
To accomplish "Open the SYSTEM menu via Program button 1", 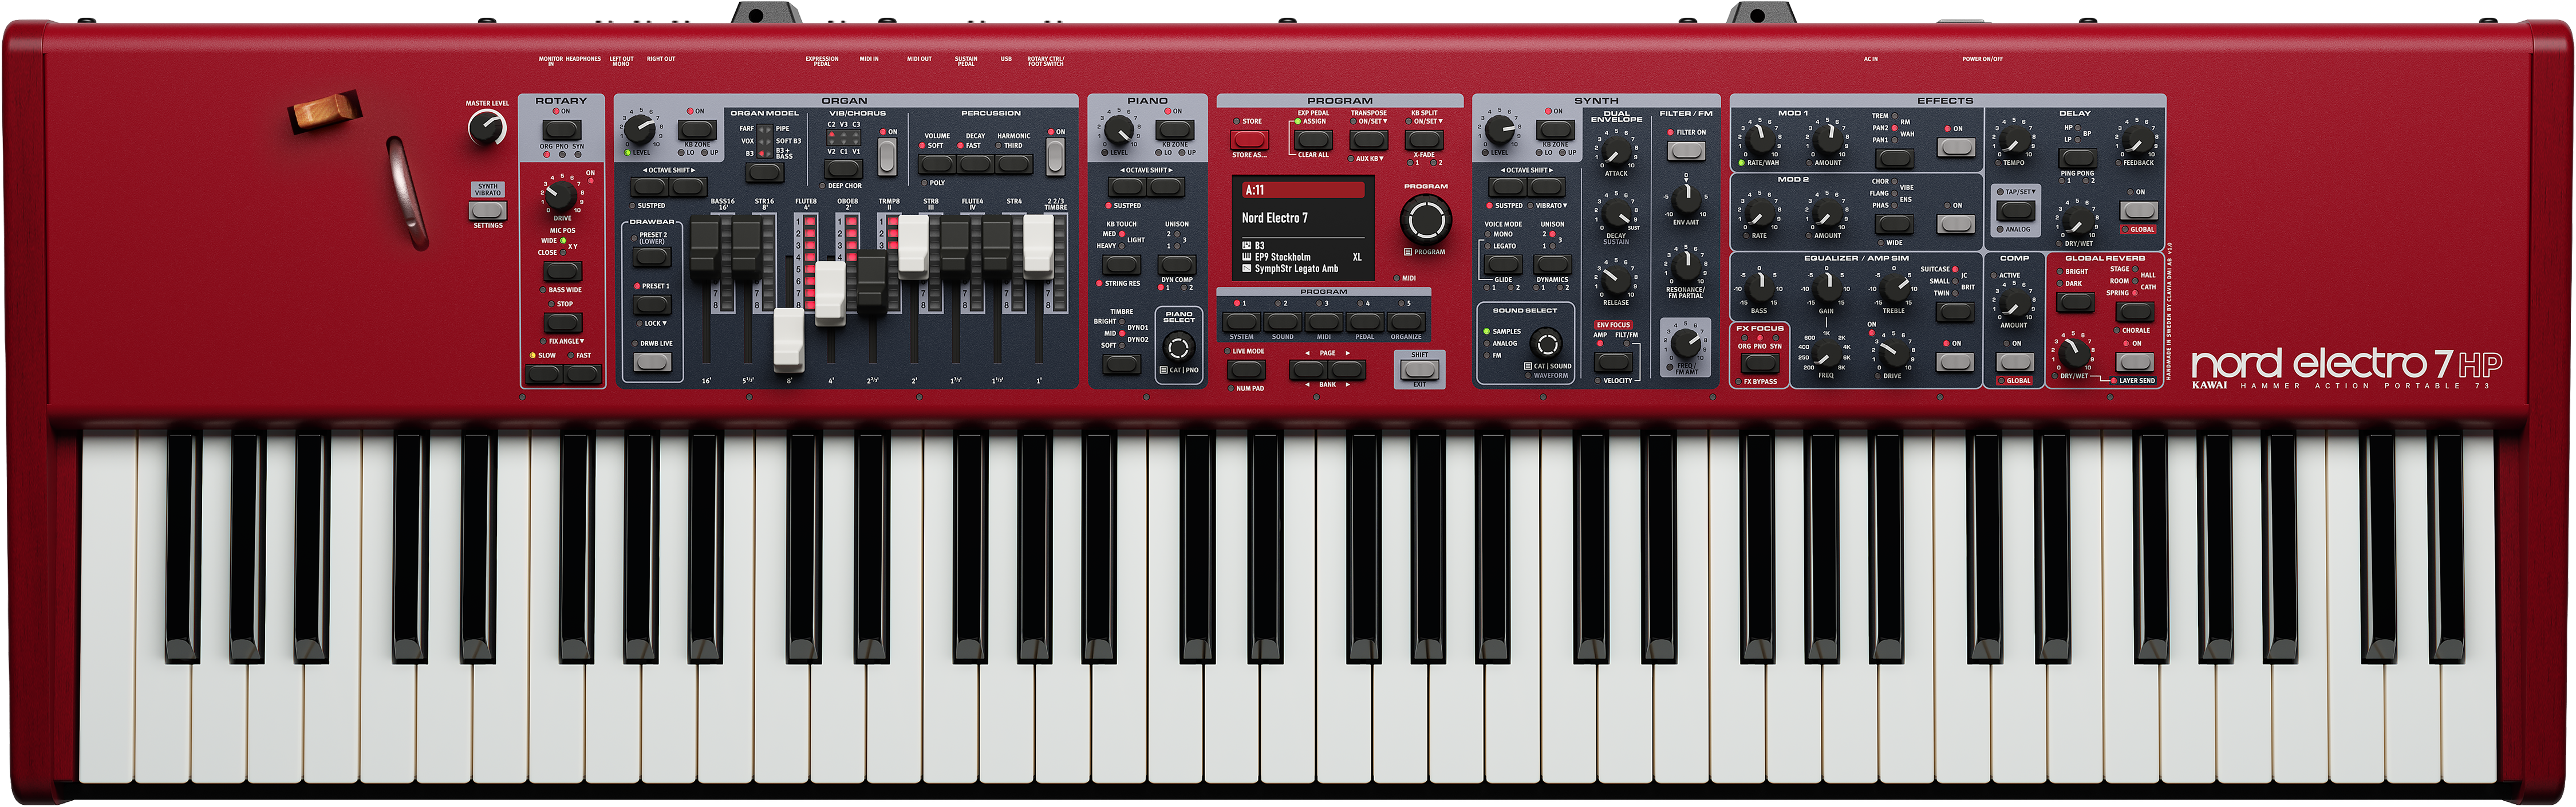I will tap(1242, 322).
